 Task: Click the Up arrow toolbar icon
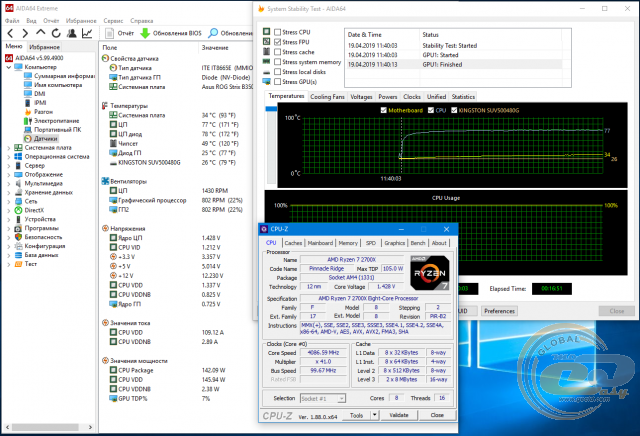point(40,33)
